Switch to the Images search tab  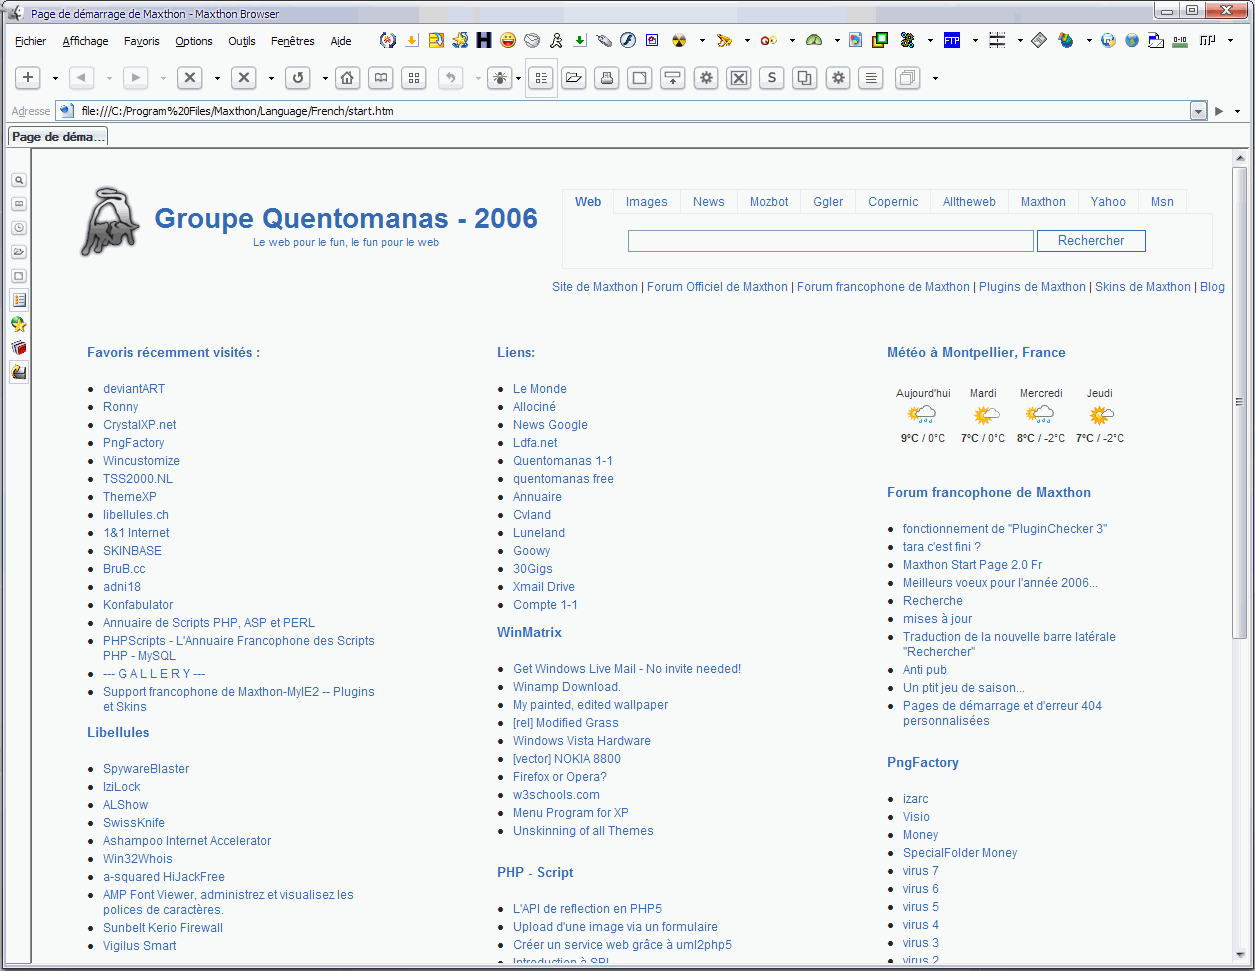[x=647, y=201]
